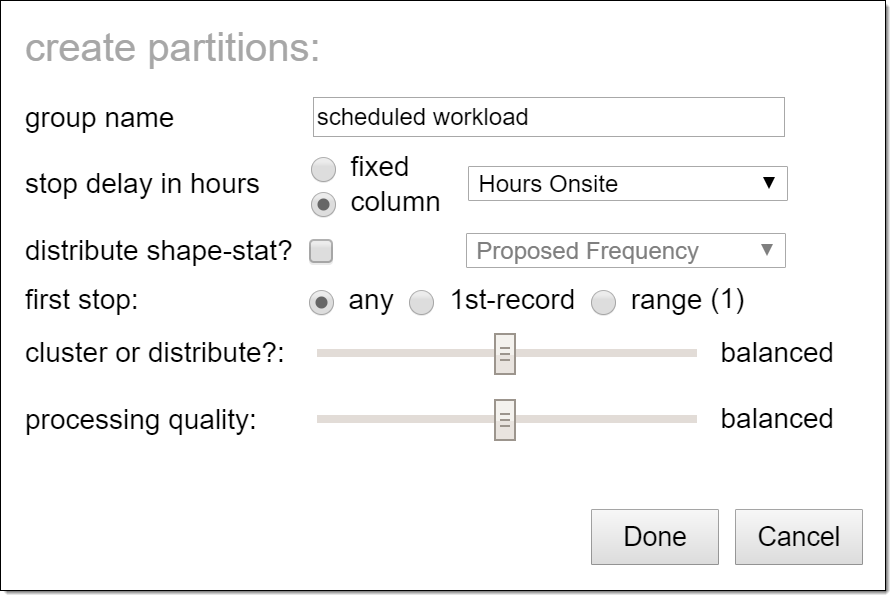
Task: Click the "stop delay in hours" label
Action: [142, 184]
